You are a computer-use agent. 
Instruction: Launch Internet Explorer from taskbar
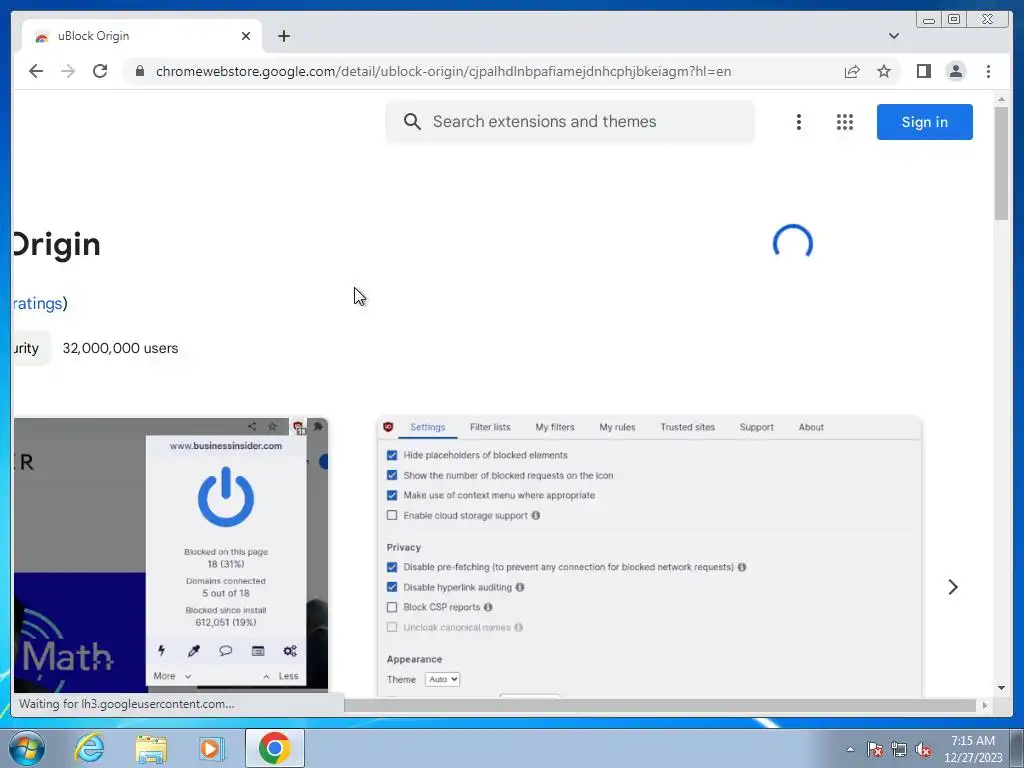tap(89, 748)
